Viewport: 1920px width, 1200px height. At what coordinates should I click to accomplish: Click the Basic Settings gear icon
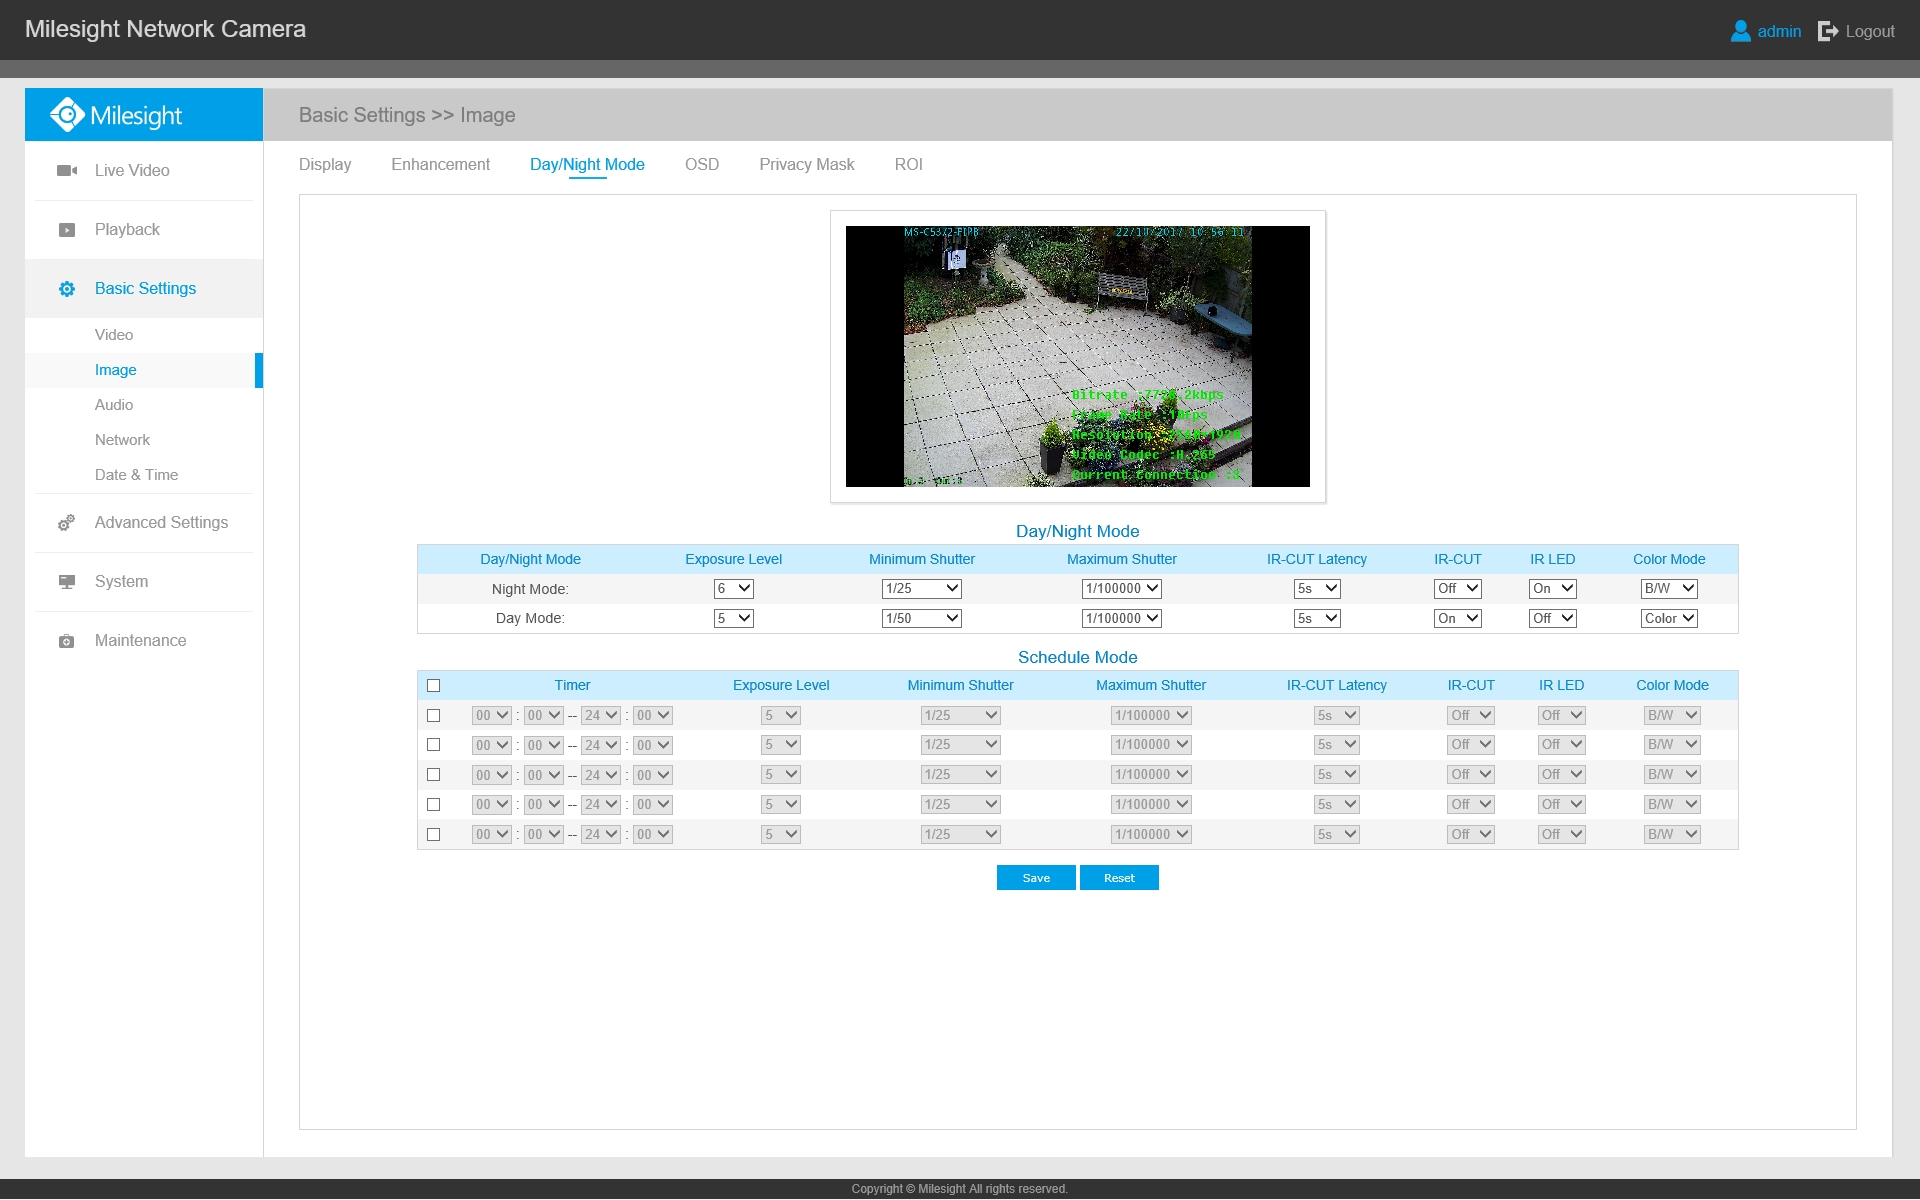67,289
